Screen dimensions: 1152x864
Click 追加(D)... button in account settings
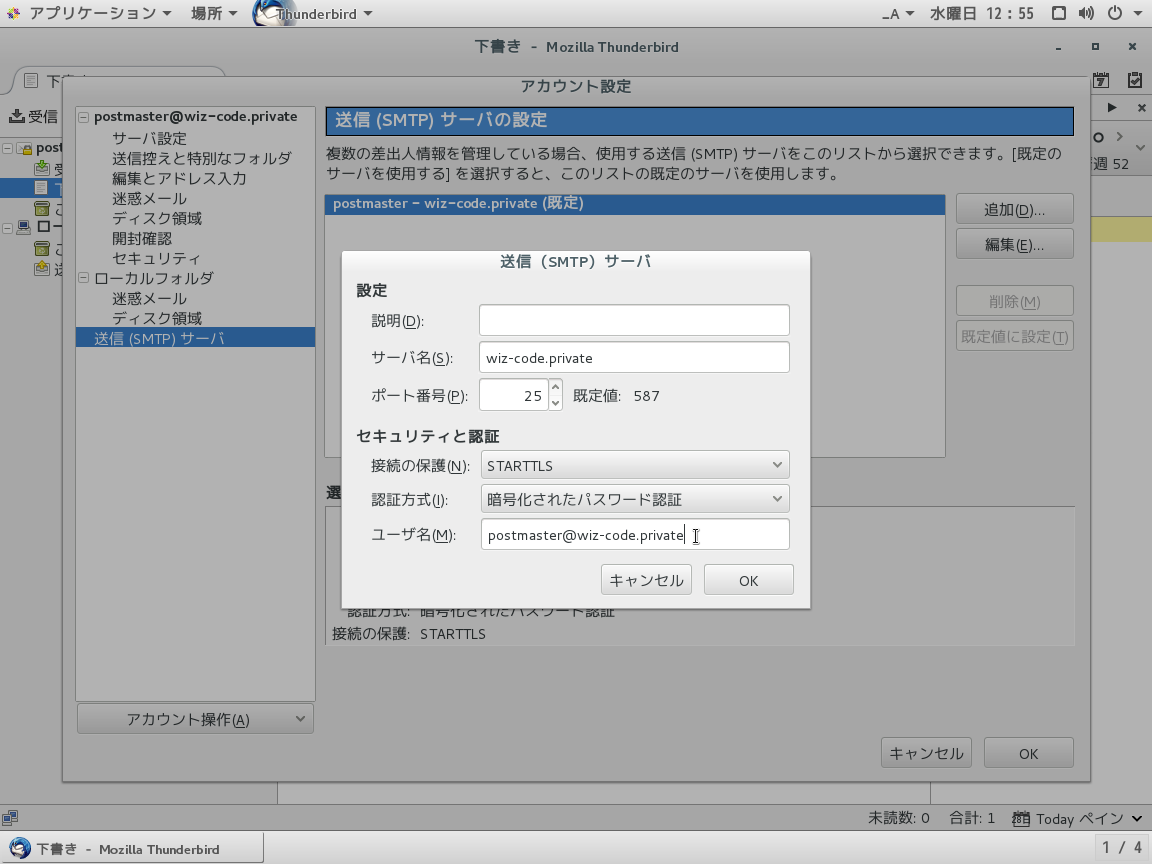(1014, 209)
